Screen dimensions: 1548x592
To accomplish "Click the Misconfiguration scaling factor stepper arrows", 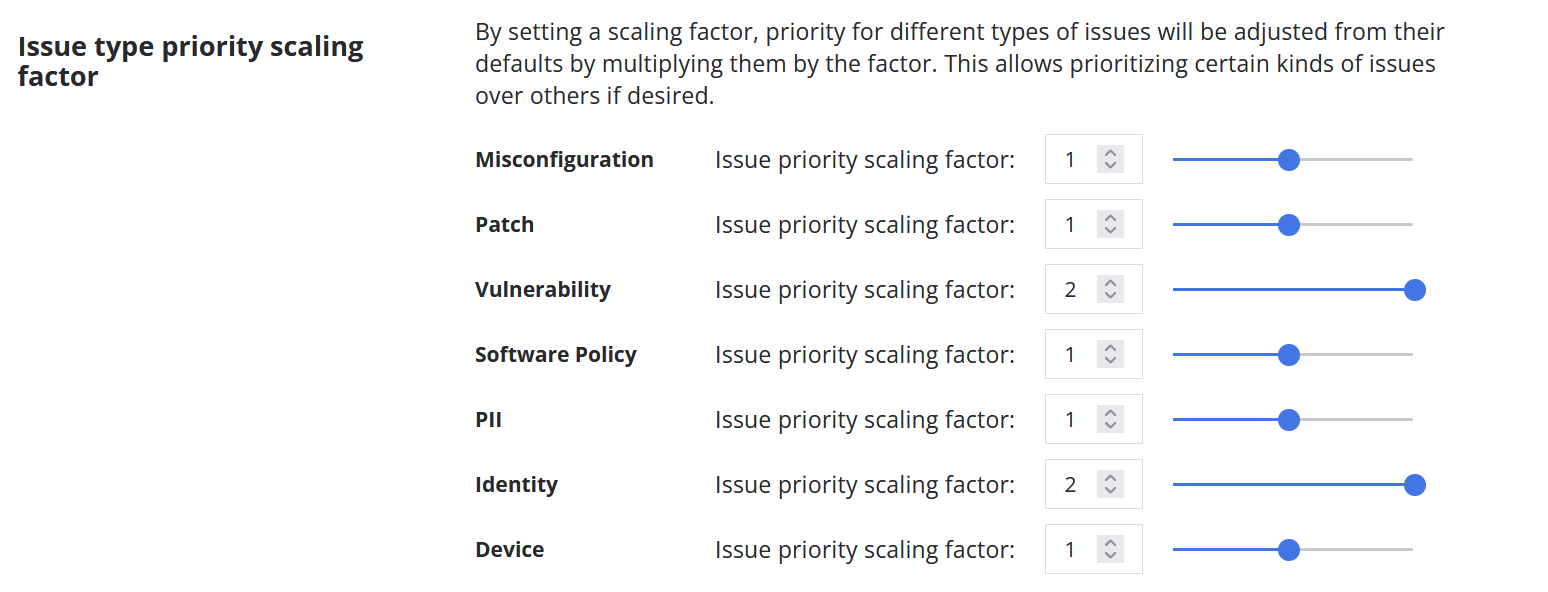I will [1110, 159].
